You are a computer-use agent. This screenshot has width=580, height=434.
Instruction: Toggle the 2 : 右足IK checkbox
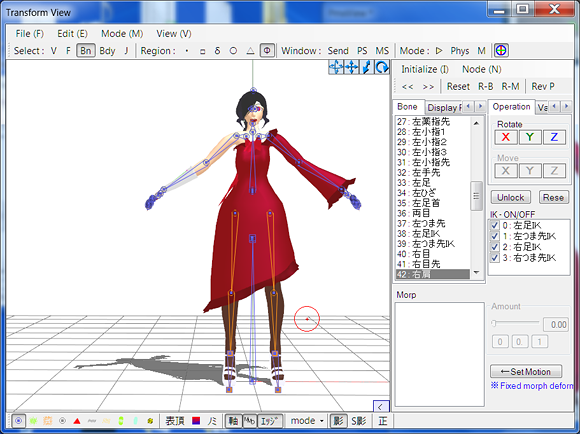[495, 247]
